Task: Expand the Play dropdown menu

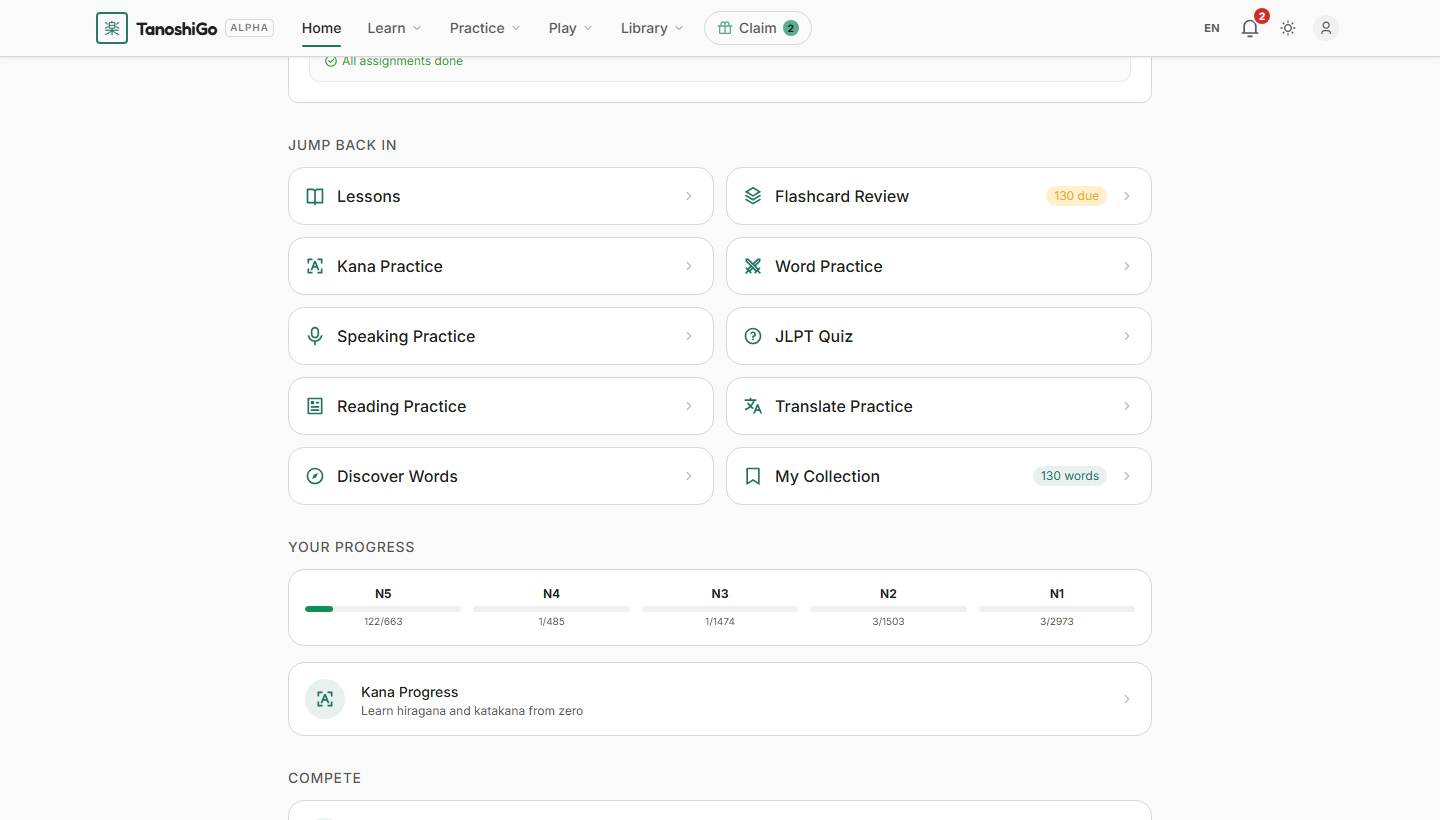Action: tap(570, 28)
